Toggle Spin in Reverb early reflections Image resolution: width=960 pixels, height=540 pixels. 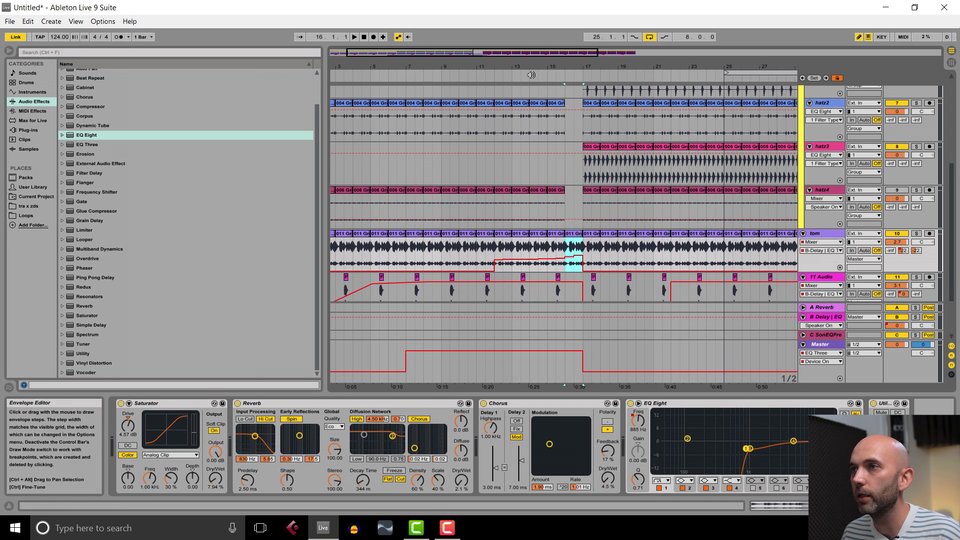pyautogui.click(x=292, y=419)
